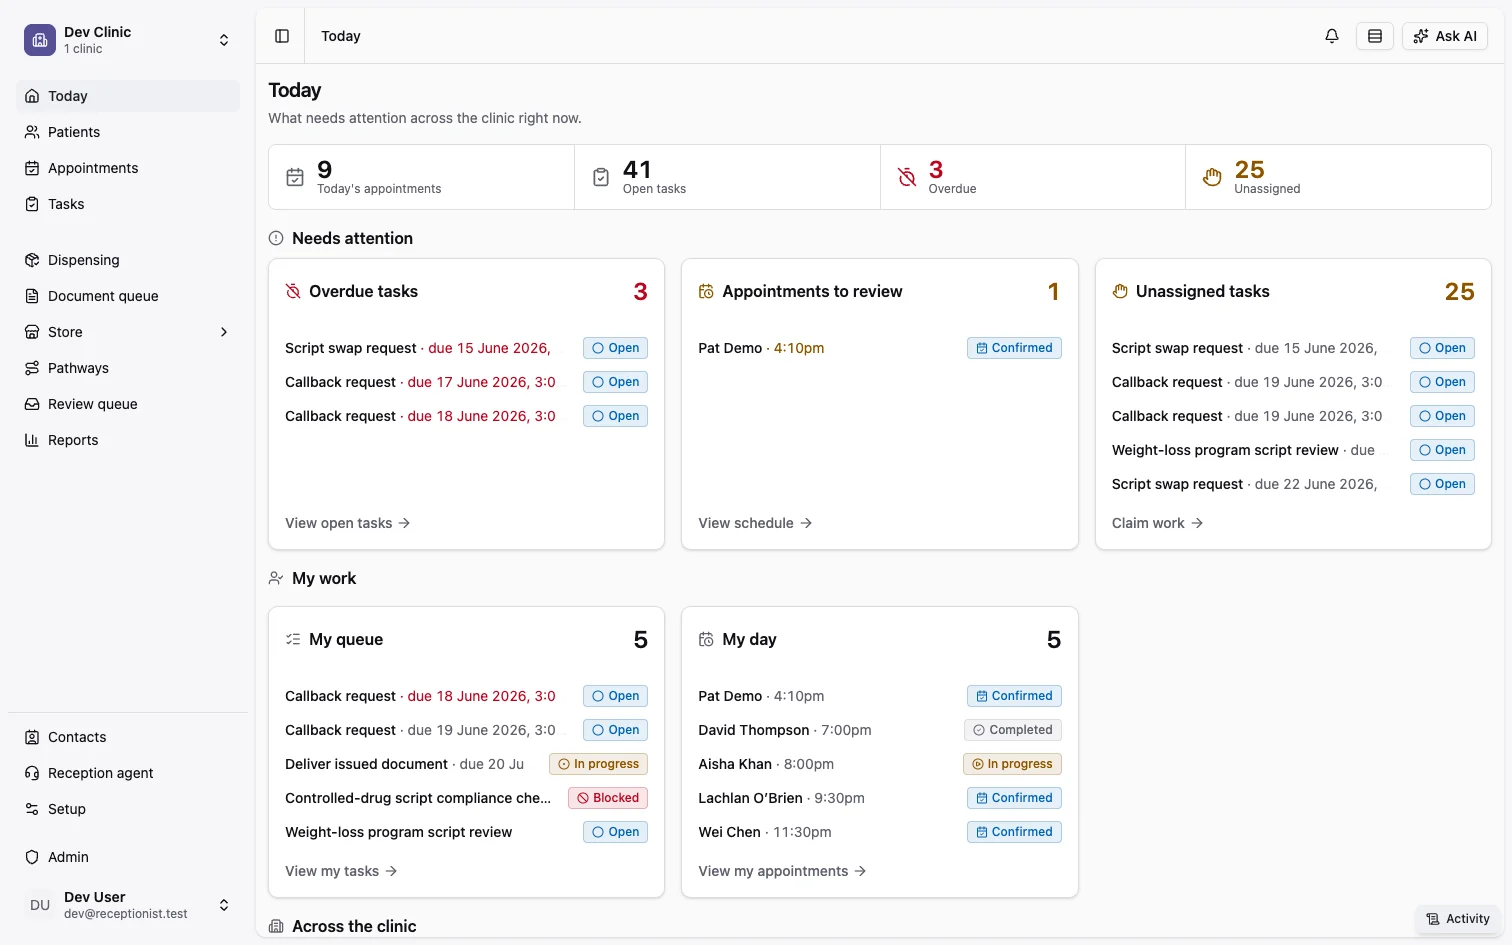Open Tasks in the sidebar

(128, 204)
